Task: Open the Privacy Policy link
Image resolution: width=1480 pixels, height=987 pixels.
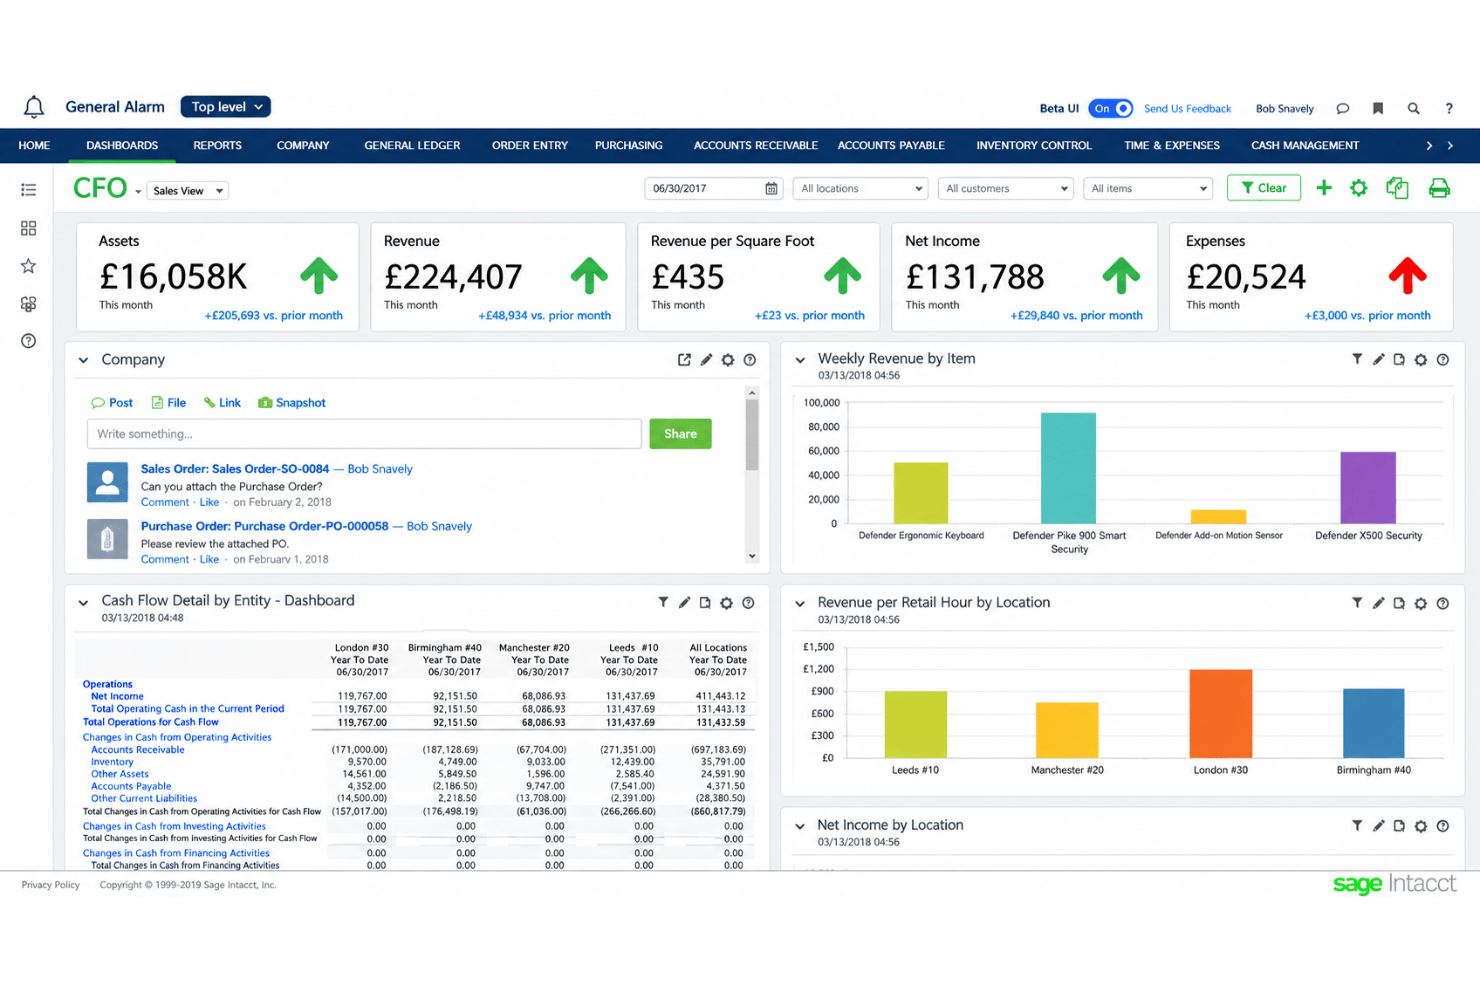Action: 50,885
